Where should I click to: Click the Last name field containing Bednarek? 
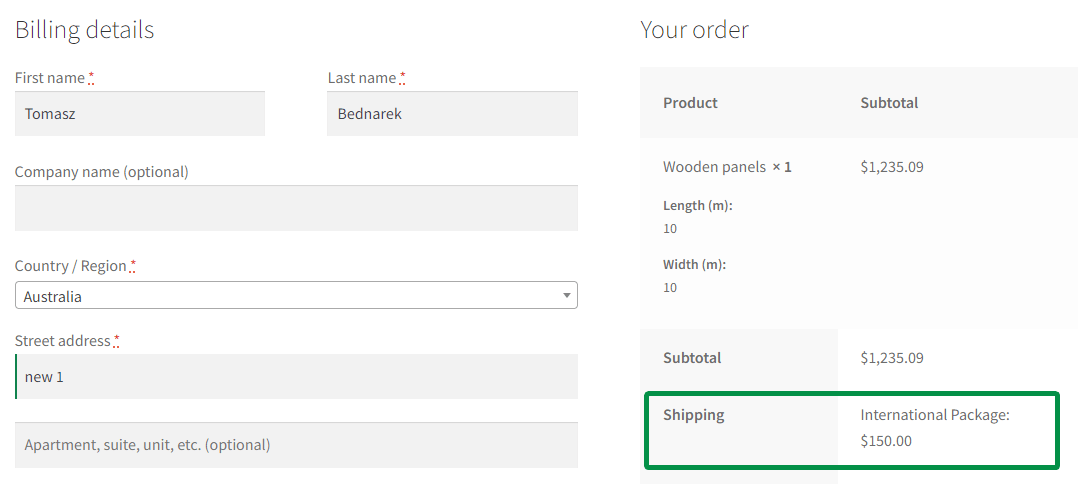[452, 114]
